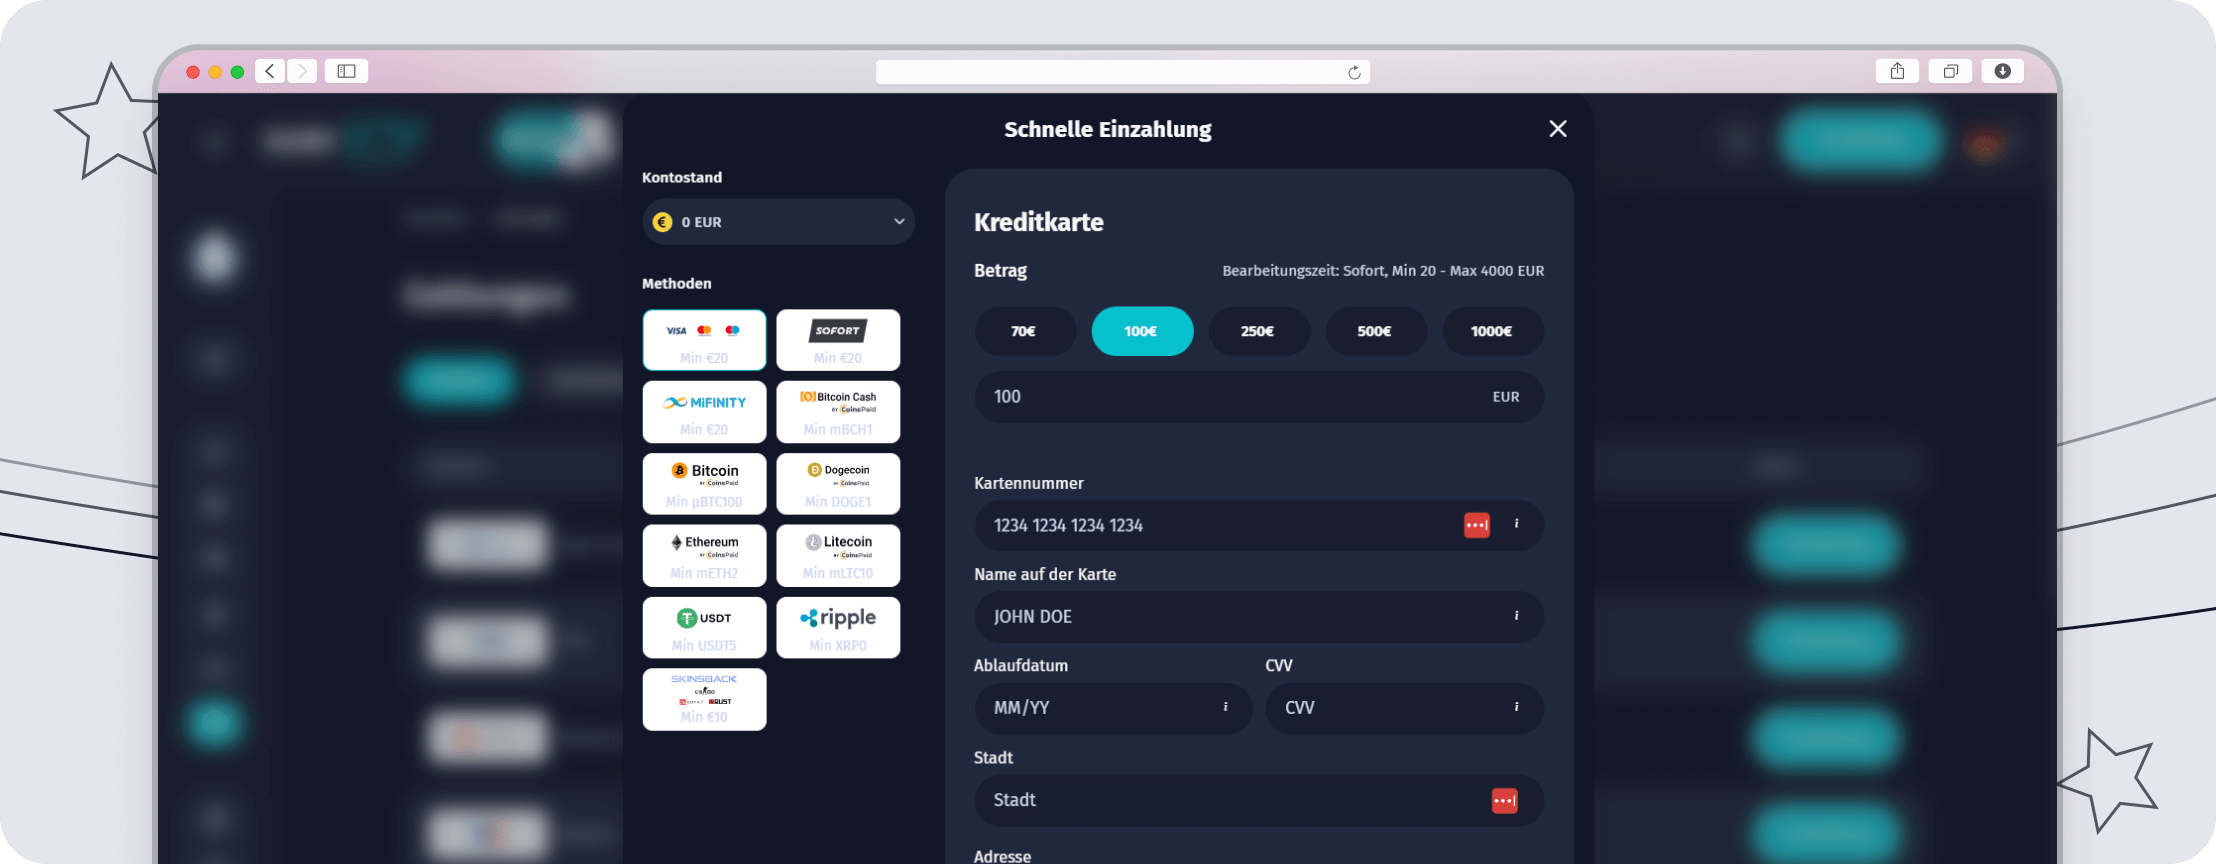Screen dimensions: 2216x864
Task: Click the amount field showing 100
Action: click(x=1259, y=397)
